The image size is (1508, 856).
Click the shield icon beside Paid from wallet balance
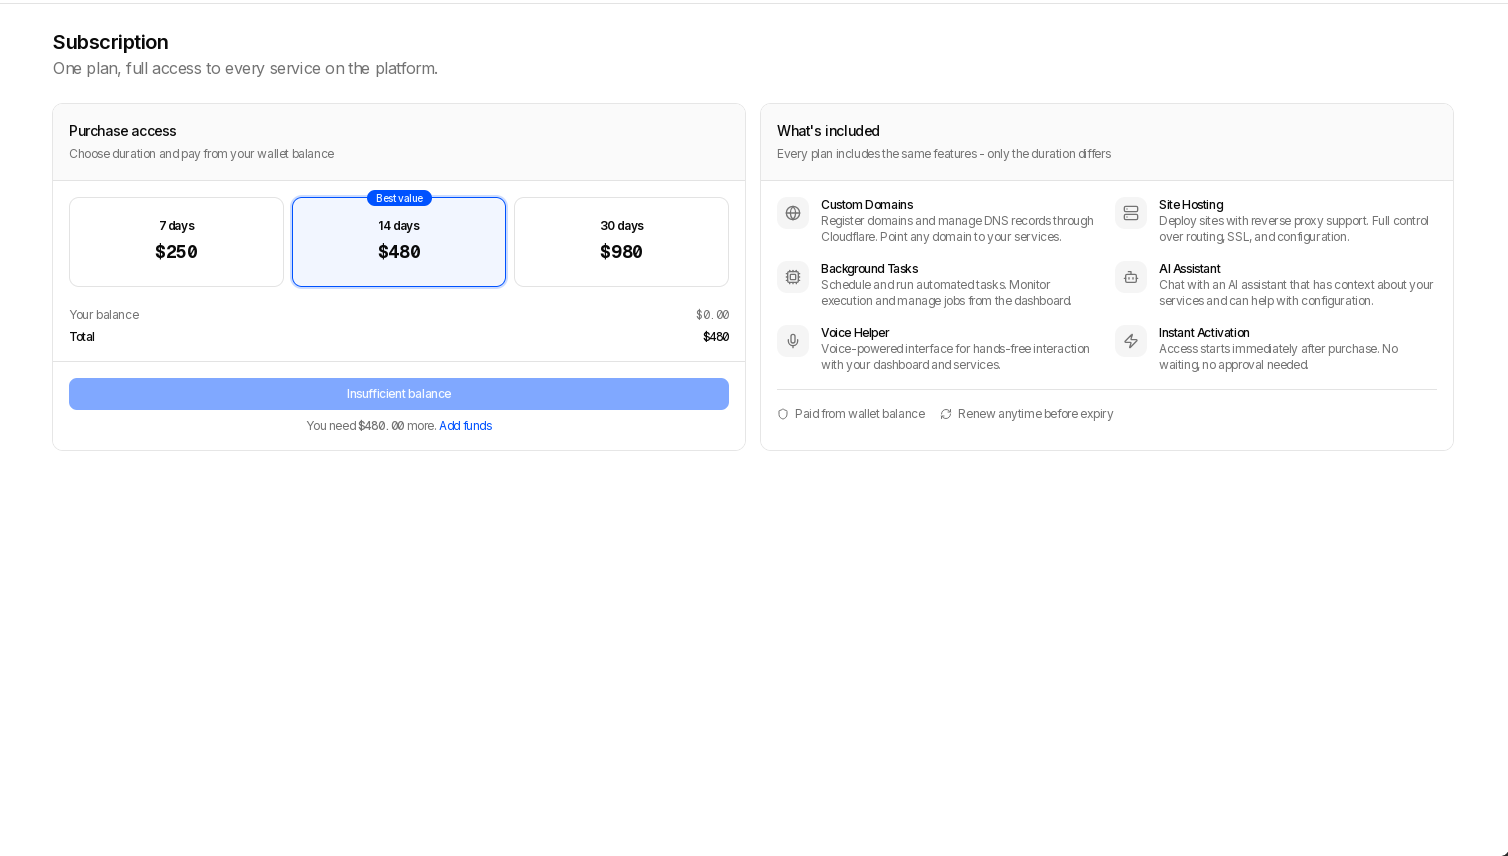(783, 414)
